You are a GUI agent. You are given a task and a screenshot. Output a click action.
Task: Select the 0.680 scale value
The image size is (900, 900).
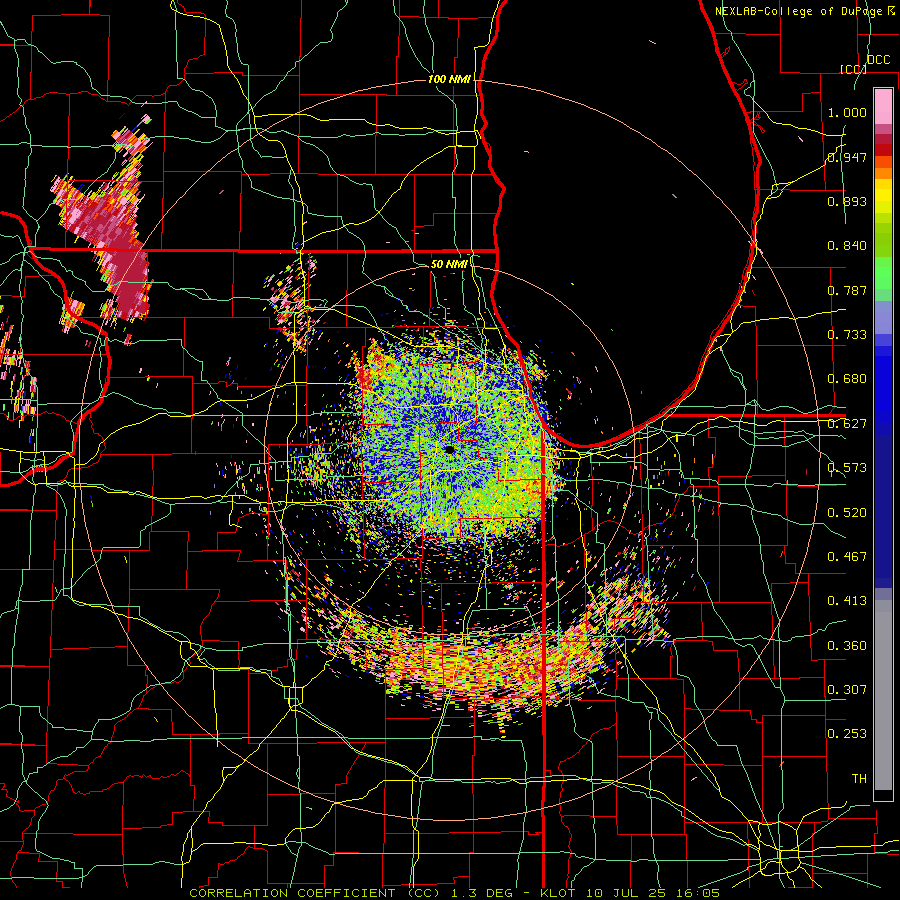(847, 379)
